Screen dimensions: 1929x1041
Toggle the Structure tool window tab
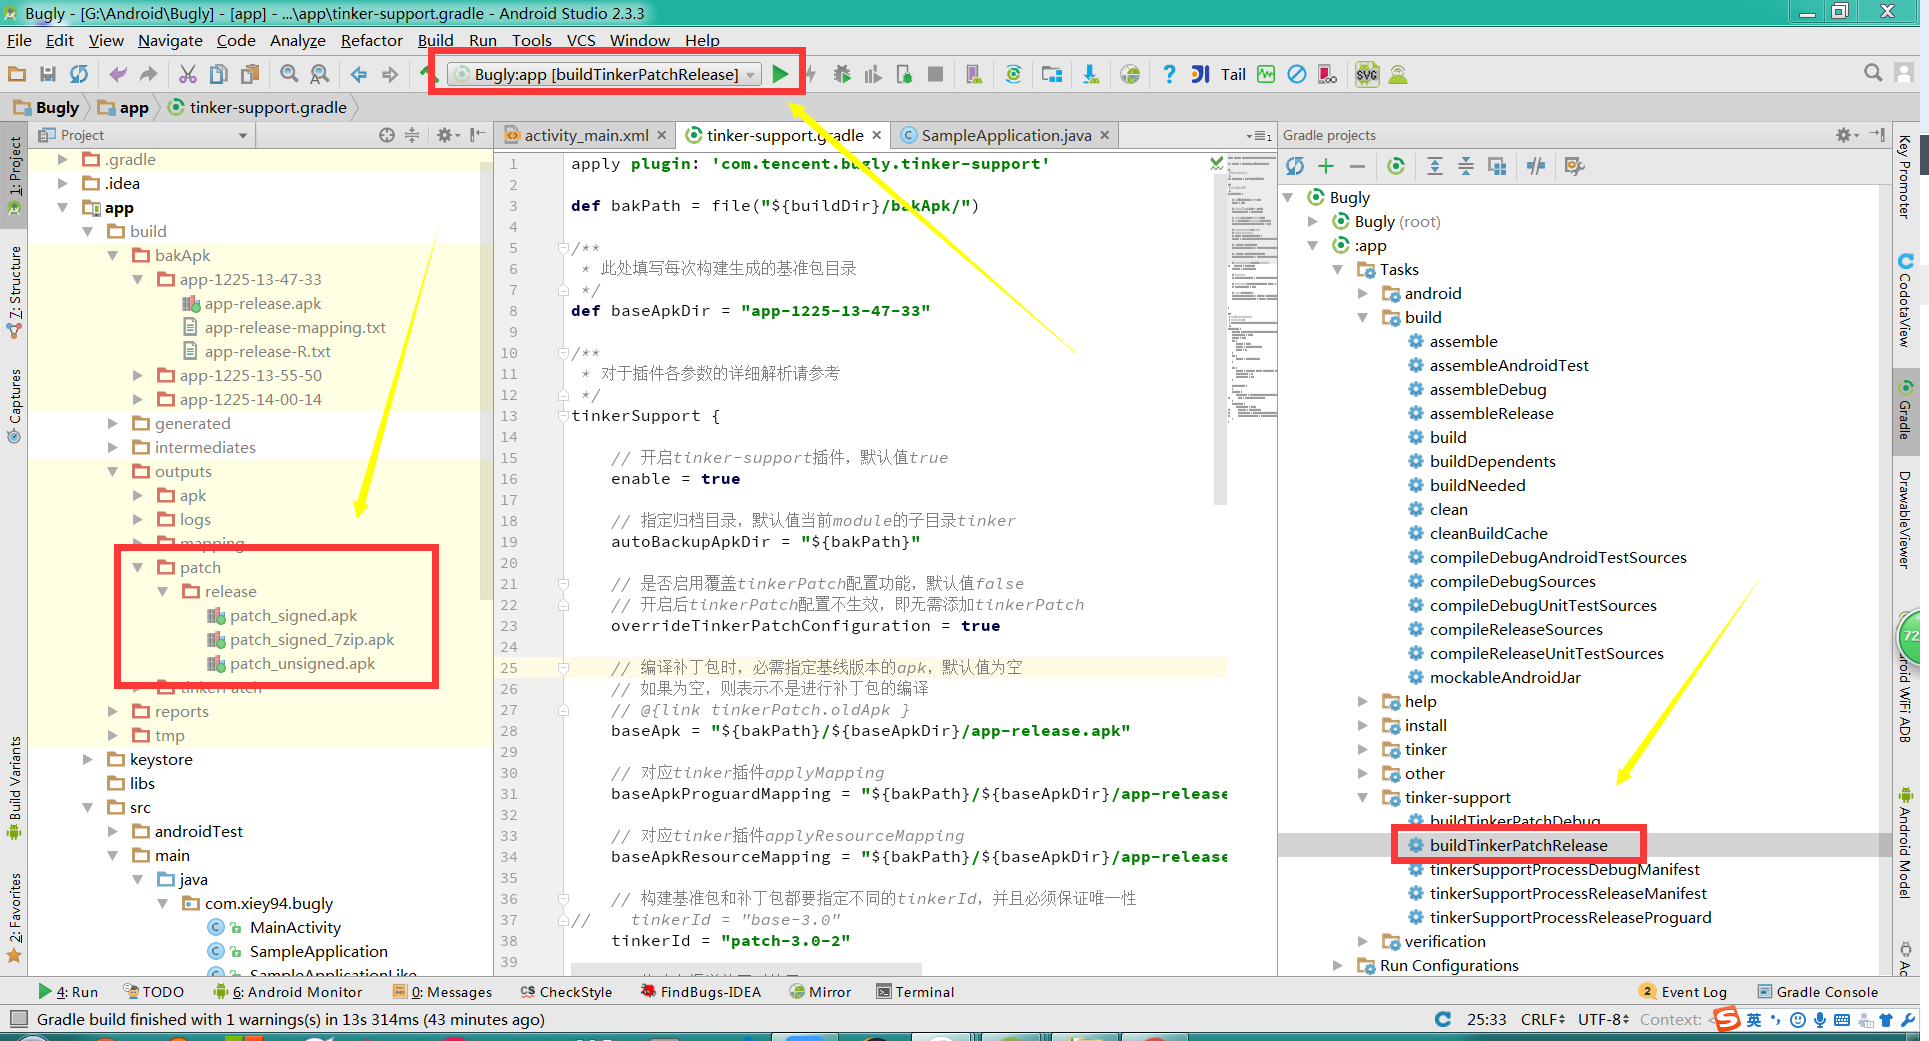click(14, 291)
